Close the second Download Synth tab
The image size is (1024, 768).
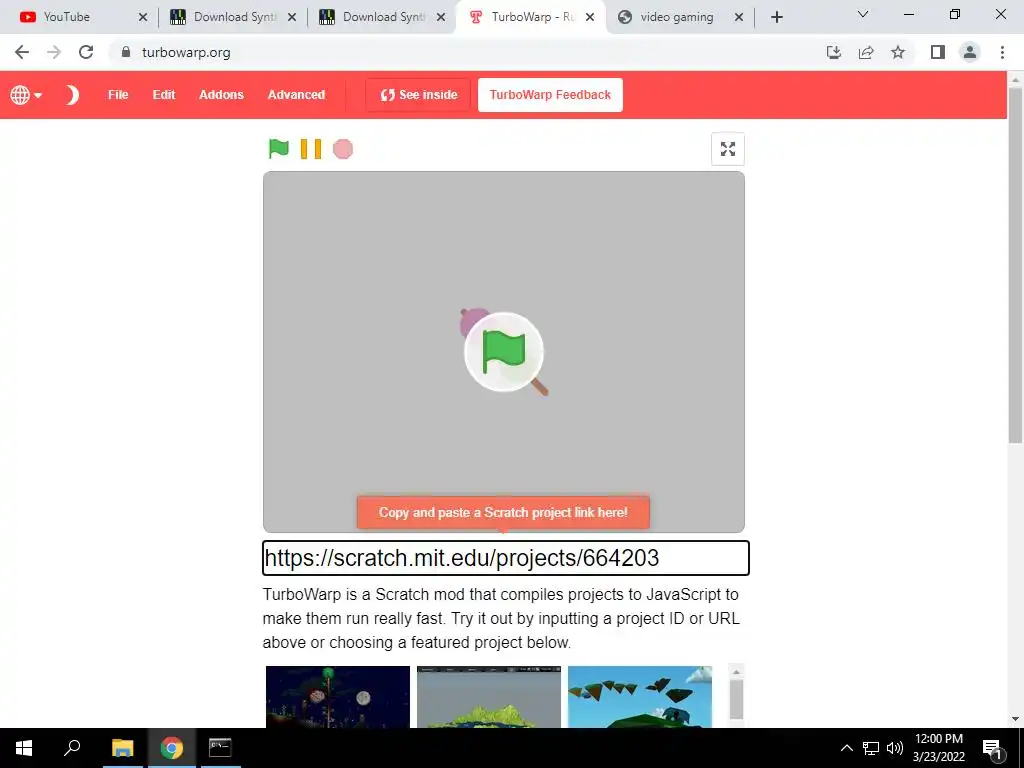[x=441, y=17]
